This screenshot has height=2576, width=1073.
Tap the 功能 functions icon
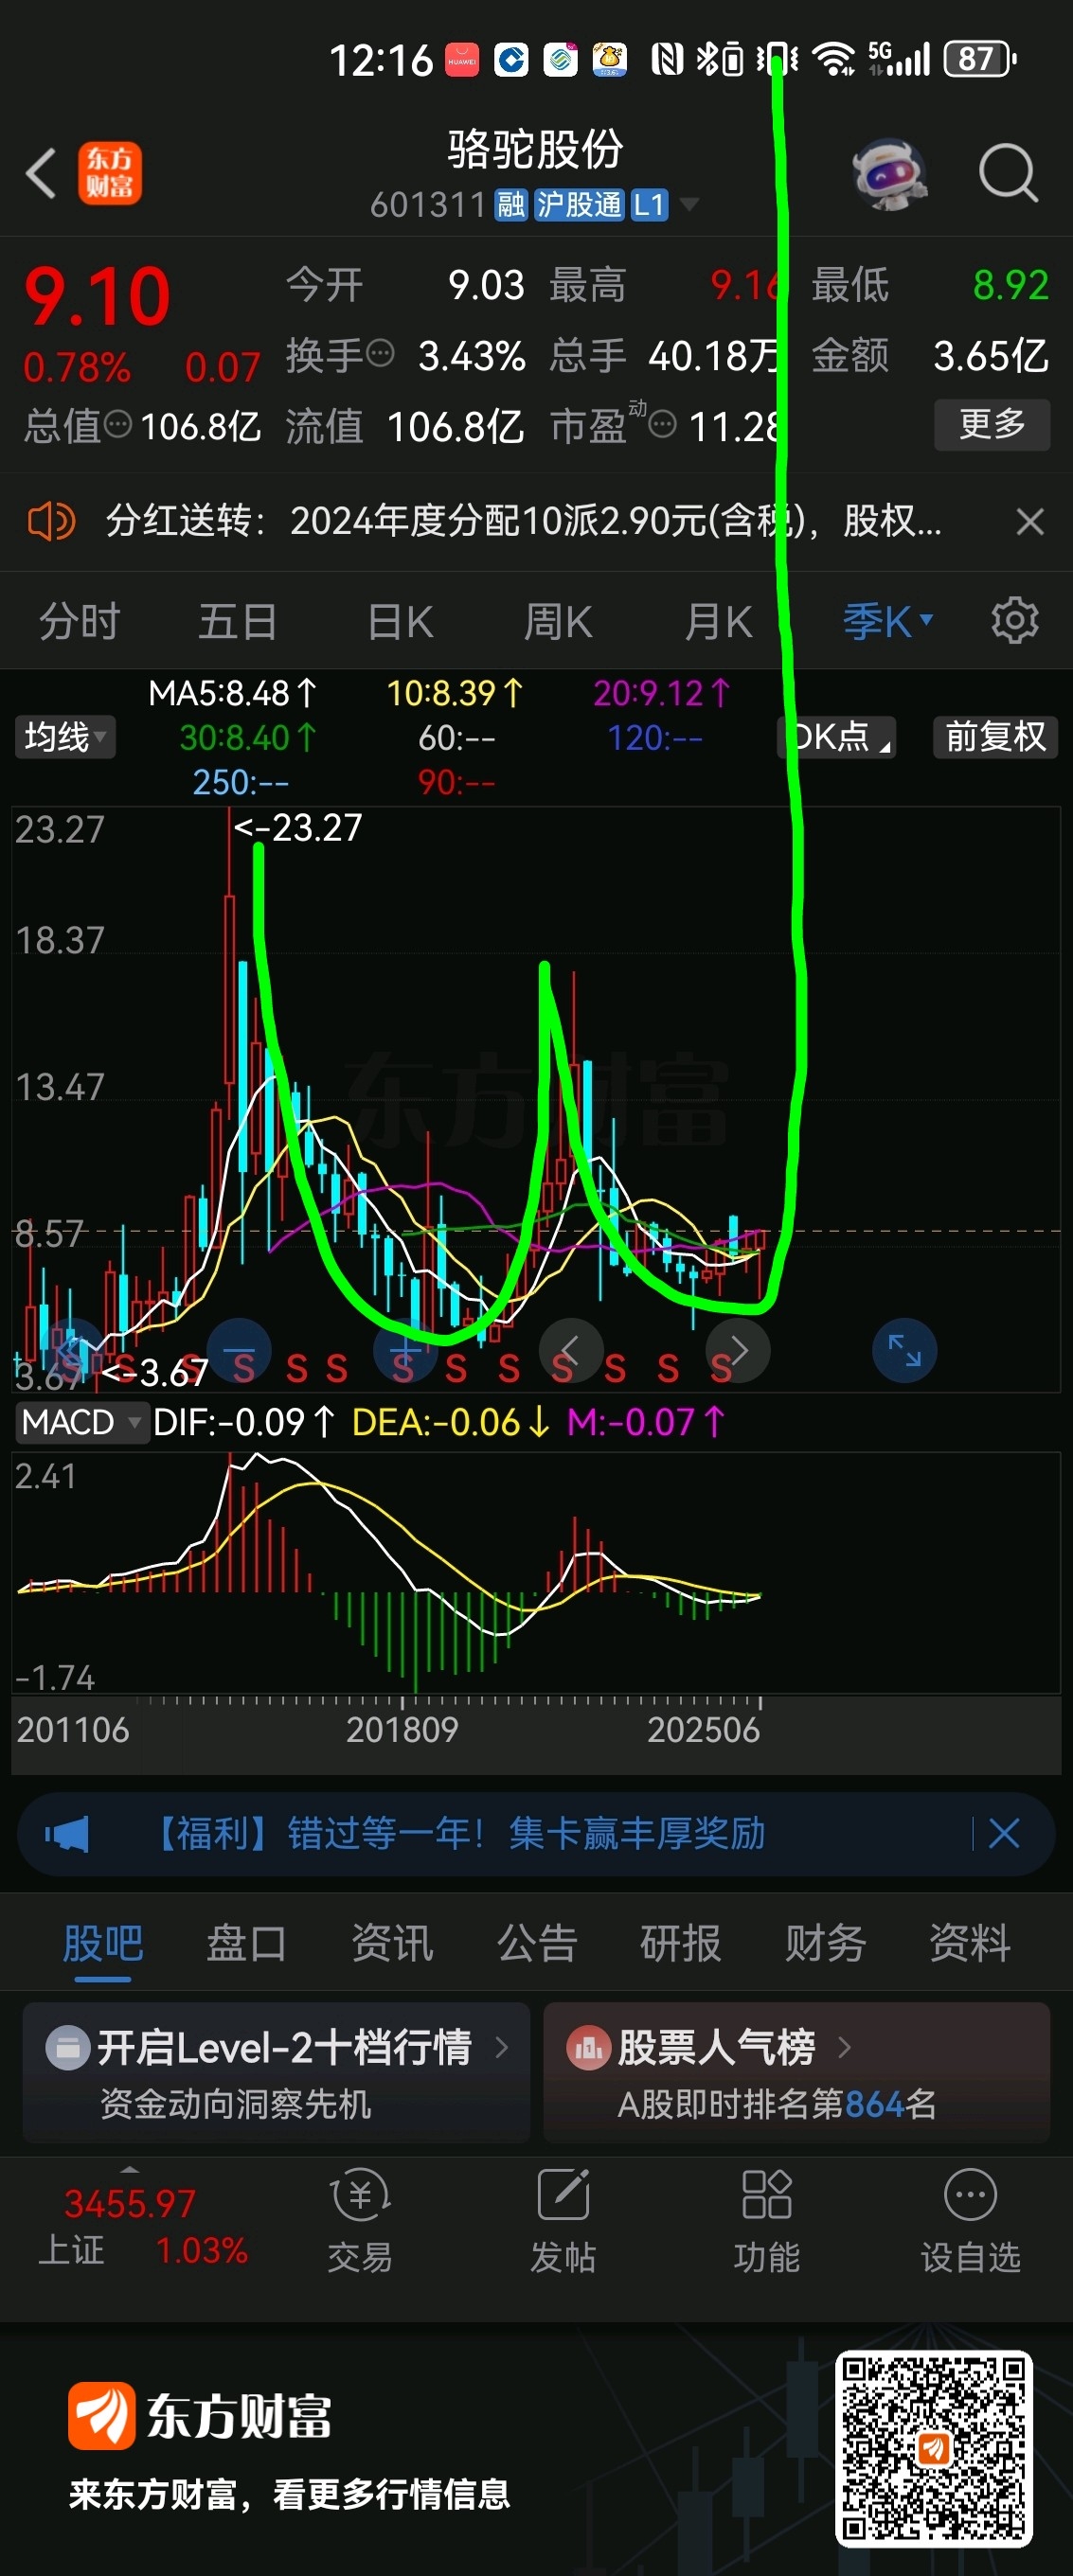pos(767,2220)
